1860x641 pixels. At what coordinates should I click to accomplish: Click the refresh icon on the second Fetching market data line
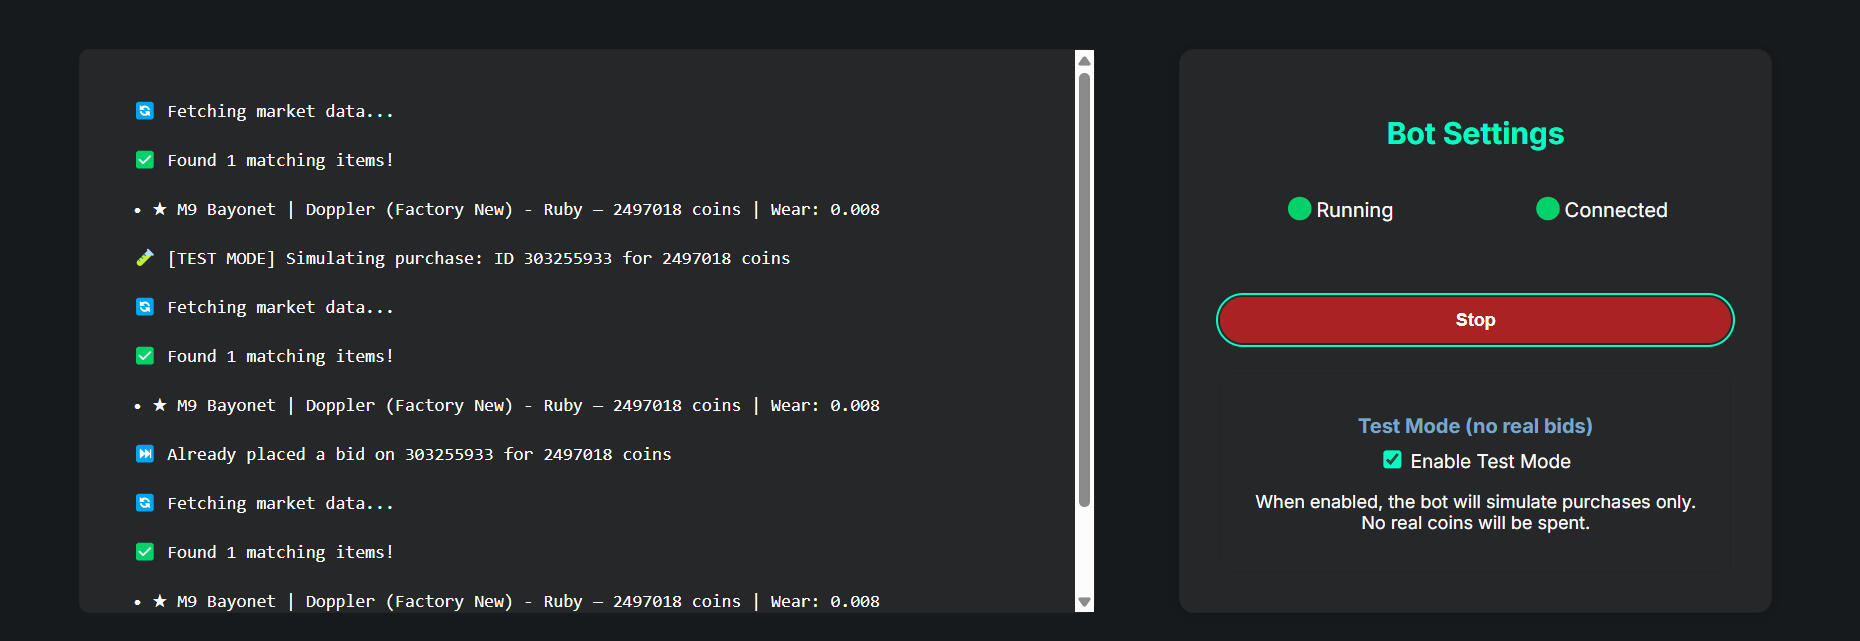[x=145, y=307]
